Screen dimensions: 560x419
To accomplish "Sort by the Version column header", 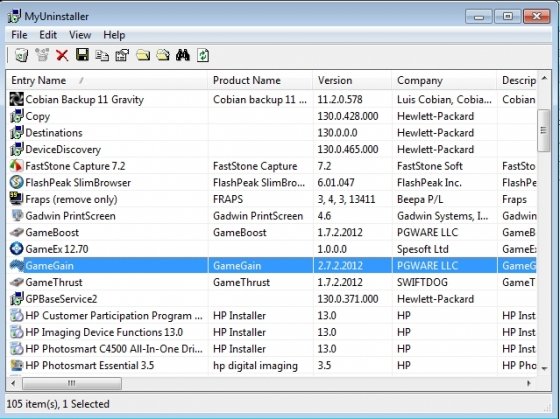I will 352,80.
